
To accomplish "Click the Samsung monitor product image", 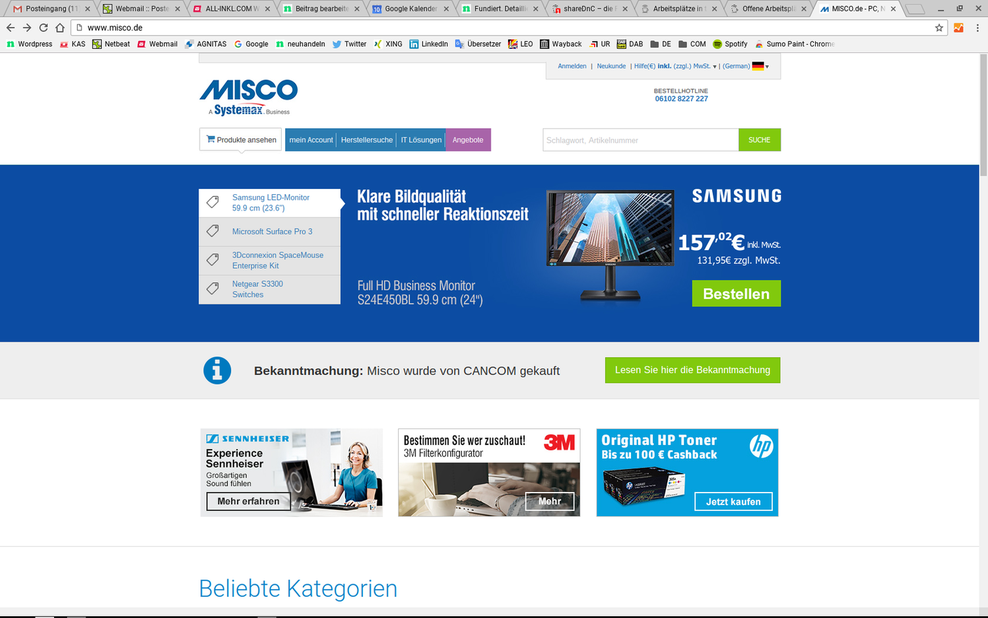I will coord(610,245).
